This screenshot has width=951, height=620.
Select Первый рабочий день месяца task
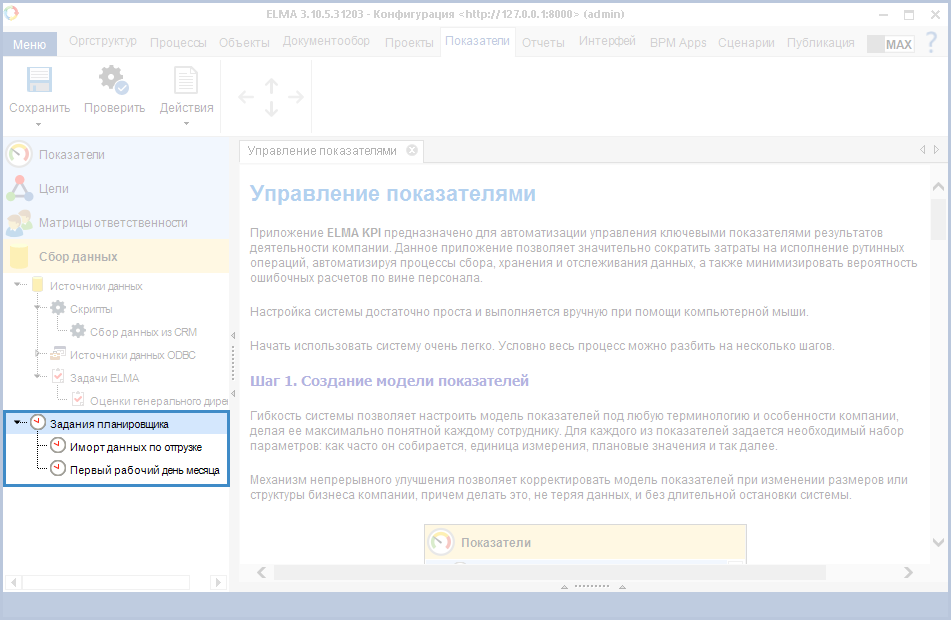(x=144, y=469)
